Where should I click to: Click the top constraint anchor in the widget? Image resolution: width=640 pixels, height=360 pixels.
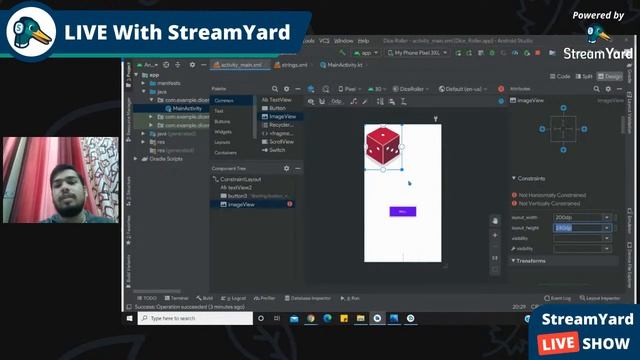pos(563,108)
